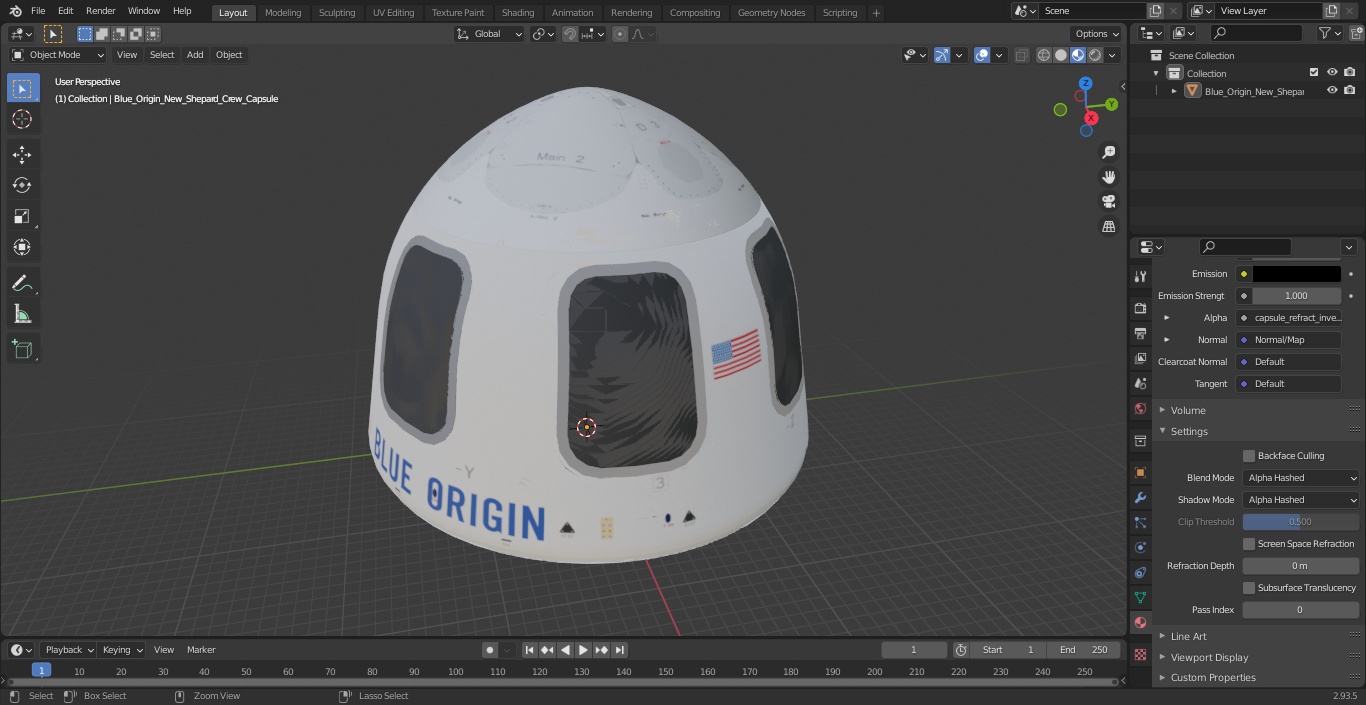Select the Select Box tool
Image resolution: width=1366 pixels, height=705 pixels.
click(22, 88)
